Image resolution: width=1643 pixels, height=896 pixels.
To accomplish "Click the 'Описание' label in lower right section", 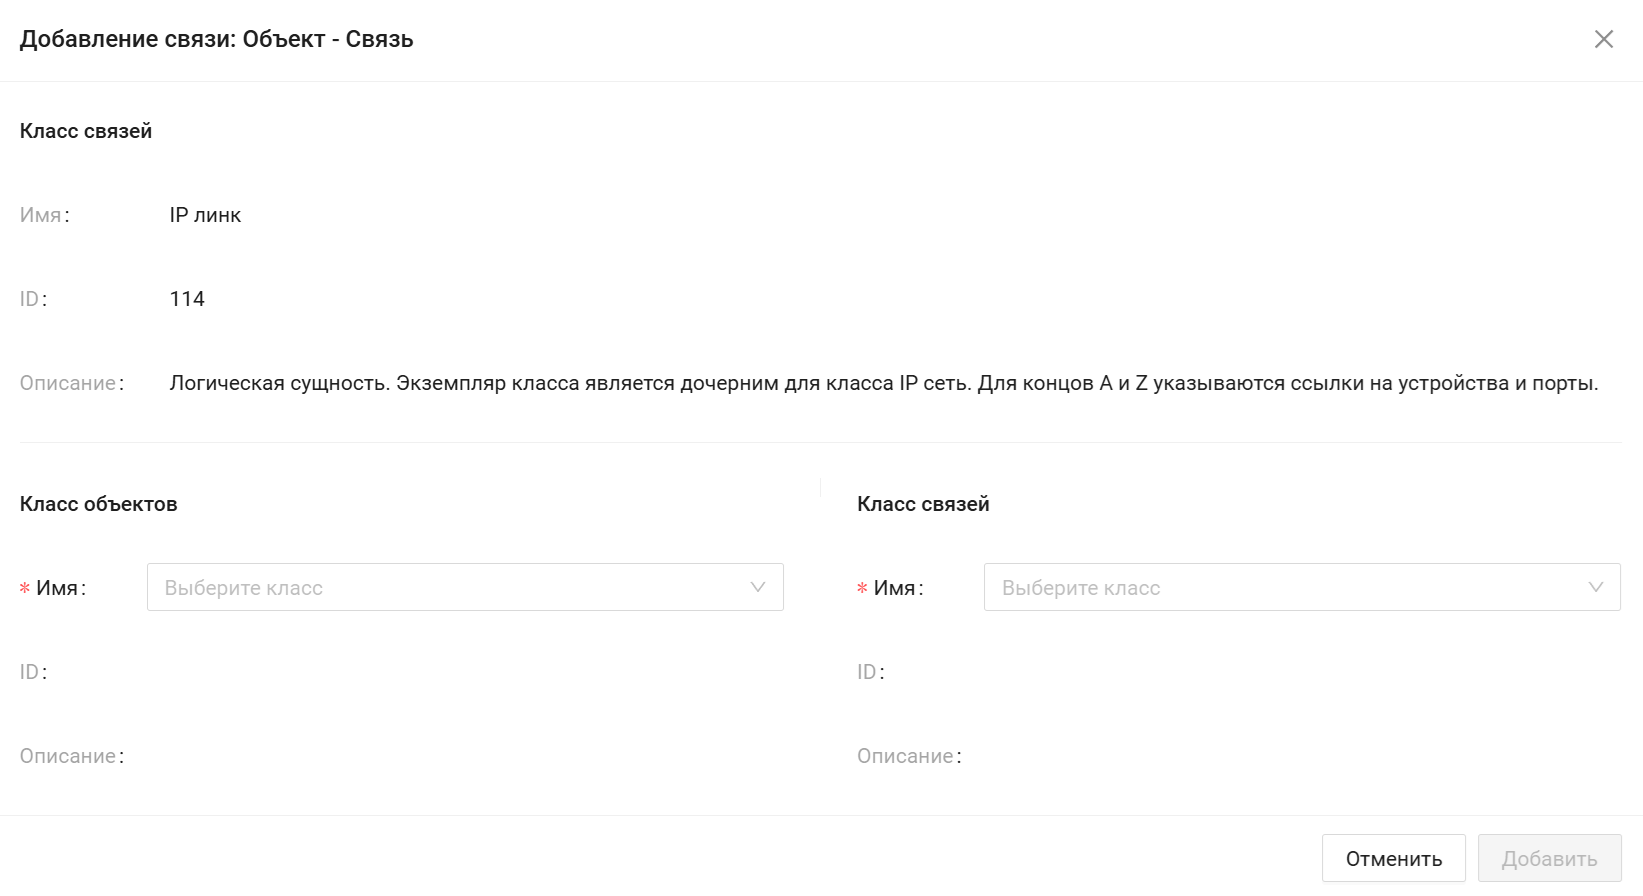I will pyautogui.click(x=906, y=756).
